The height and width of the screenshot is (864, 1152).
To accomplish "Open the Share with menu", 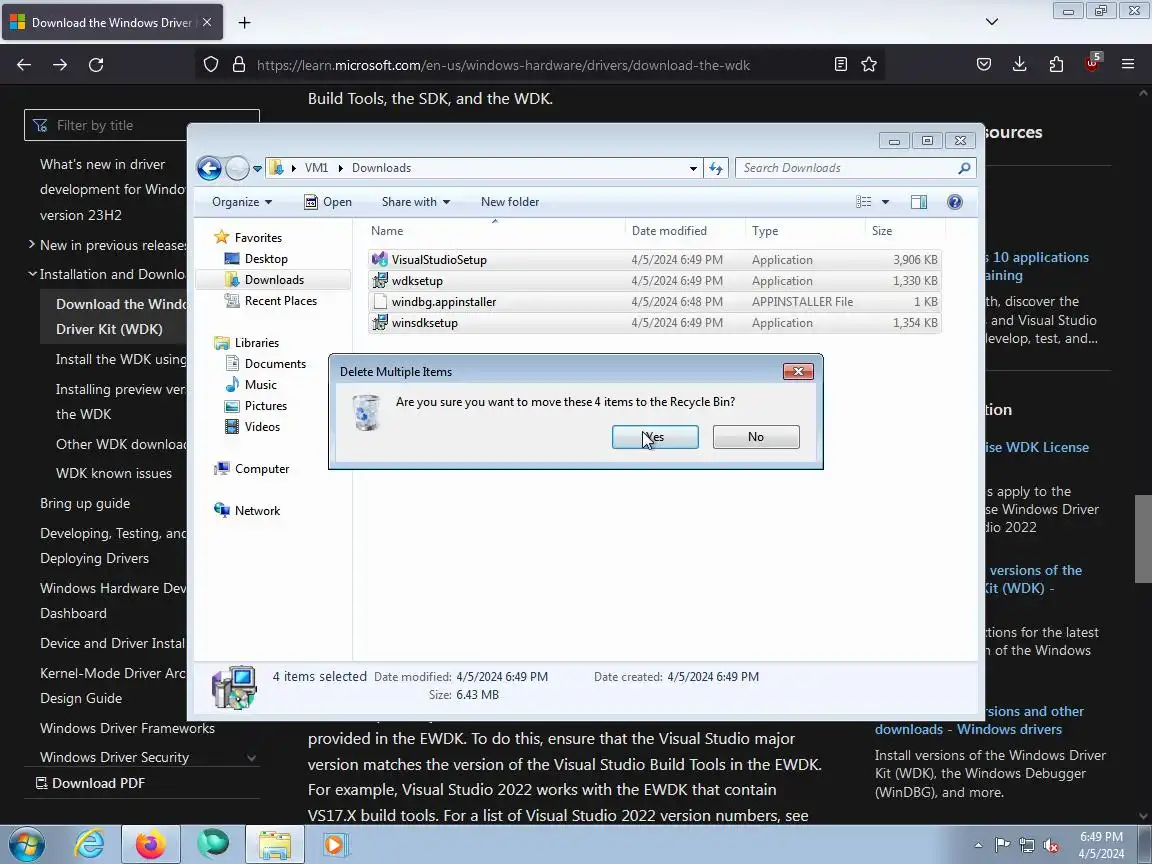I will pos(416,202).
